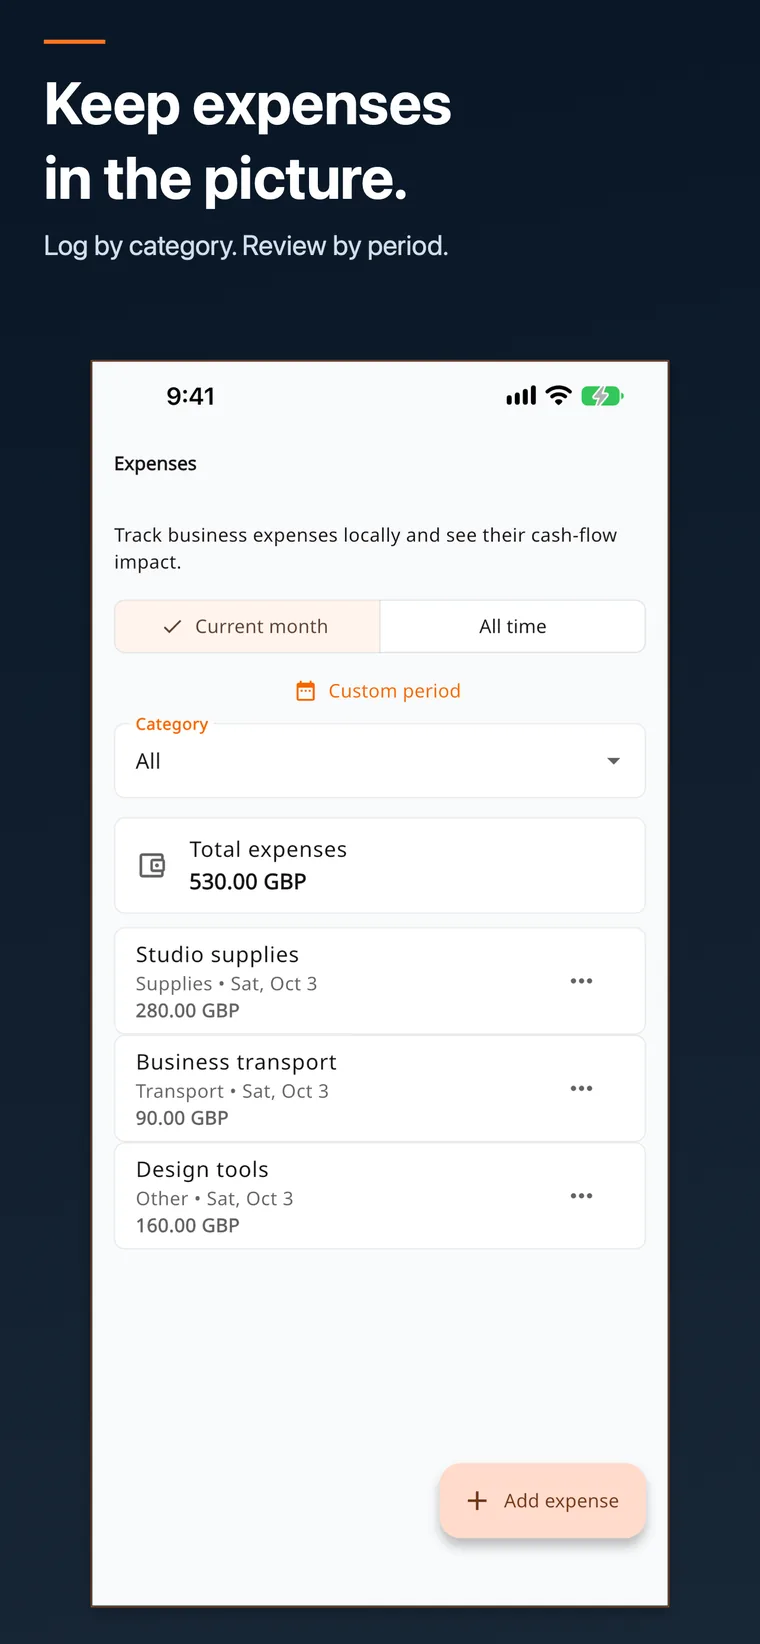Image resolution: width=760 pixels, height=1644 pixels.
Task: Switch to the All time filter
Action: point(512,626)
